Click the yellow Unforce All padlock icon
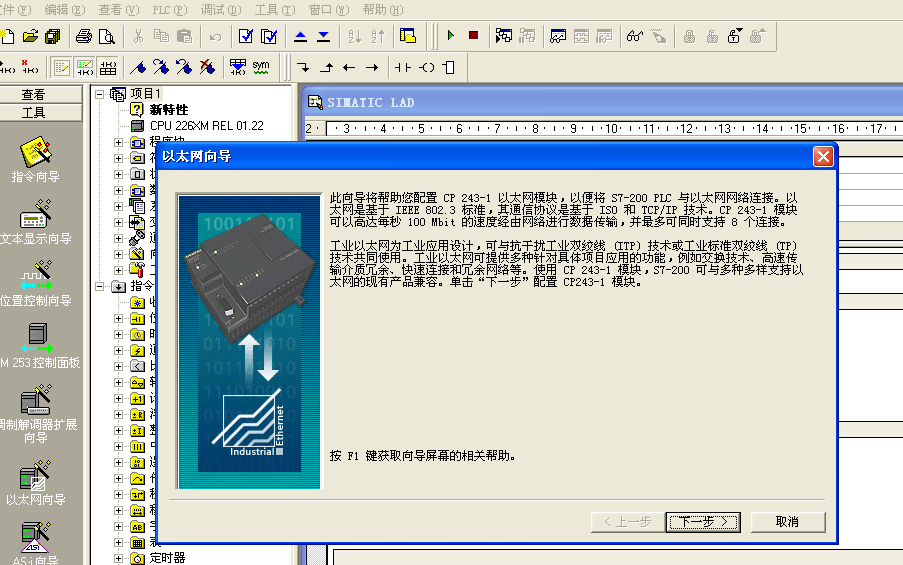 pos(734,36)
